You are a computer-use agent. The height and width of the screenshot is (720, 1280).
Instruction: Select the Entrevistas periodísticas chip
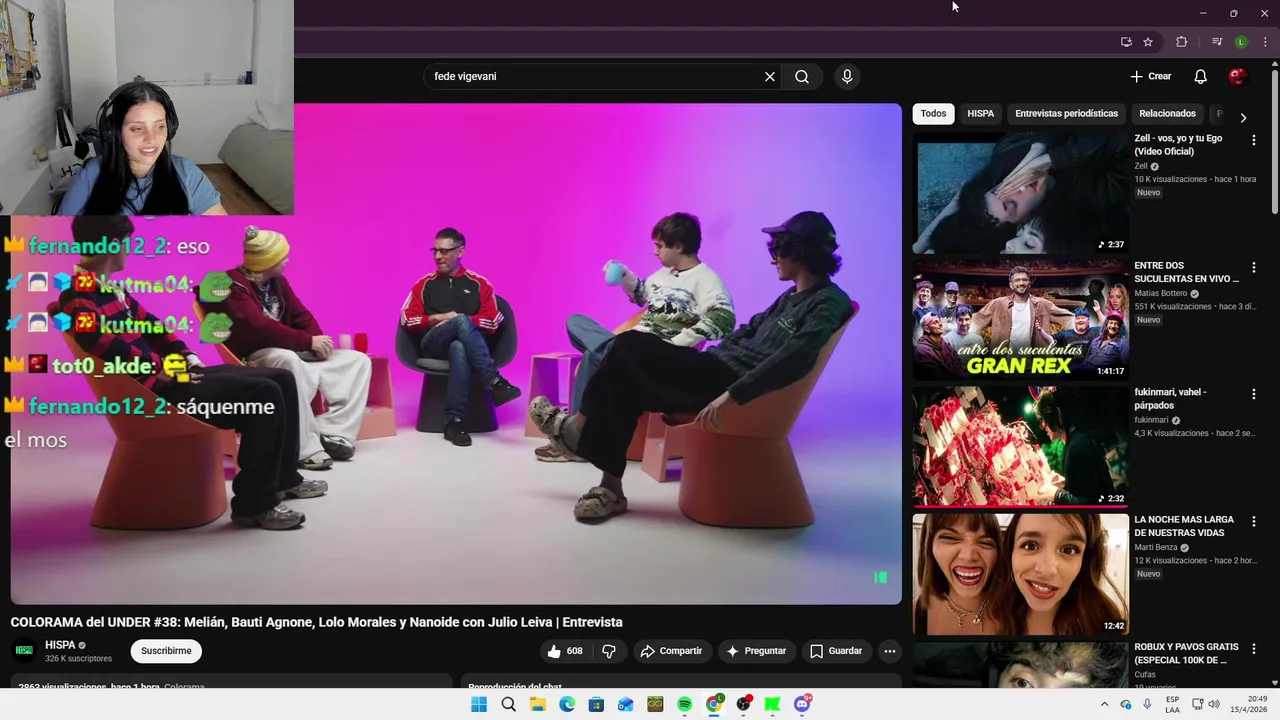[1066, 114]
